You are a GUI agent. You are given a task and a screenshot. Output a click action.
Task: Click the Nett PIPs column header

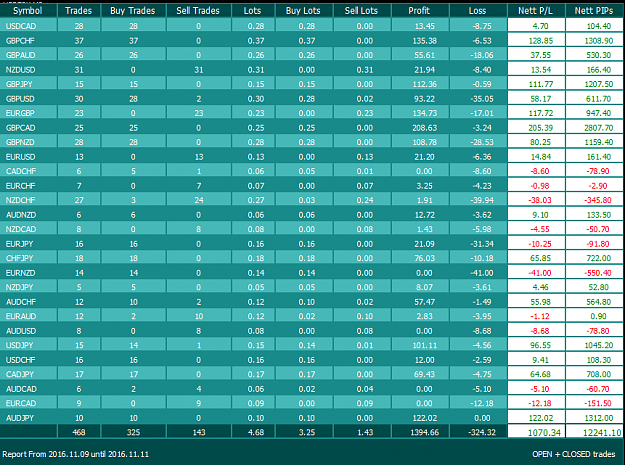[x=594, y=11]
